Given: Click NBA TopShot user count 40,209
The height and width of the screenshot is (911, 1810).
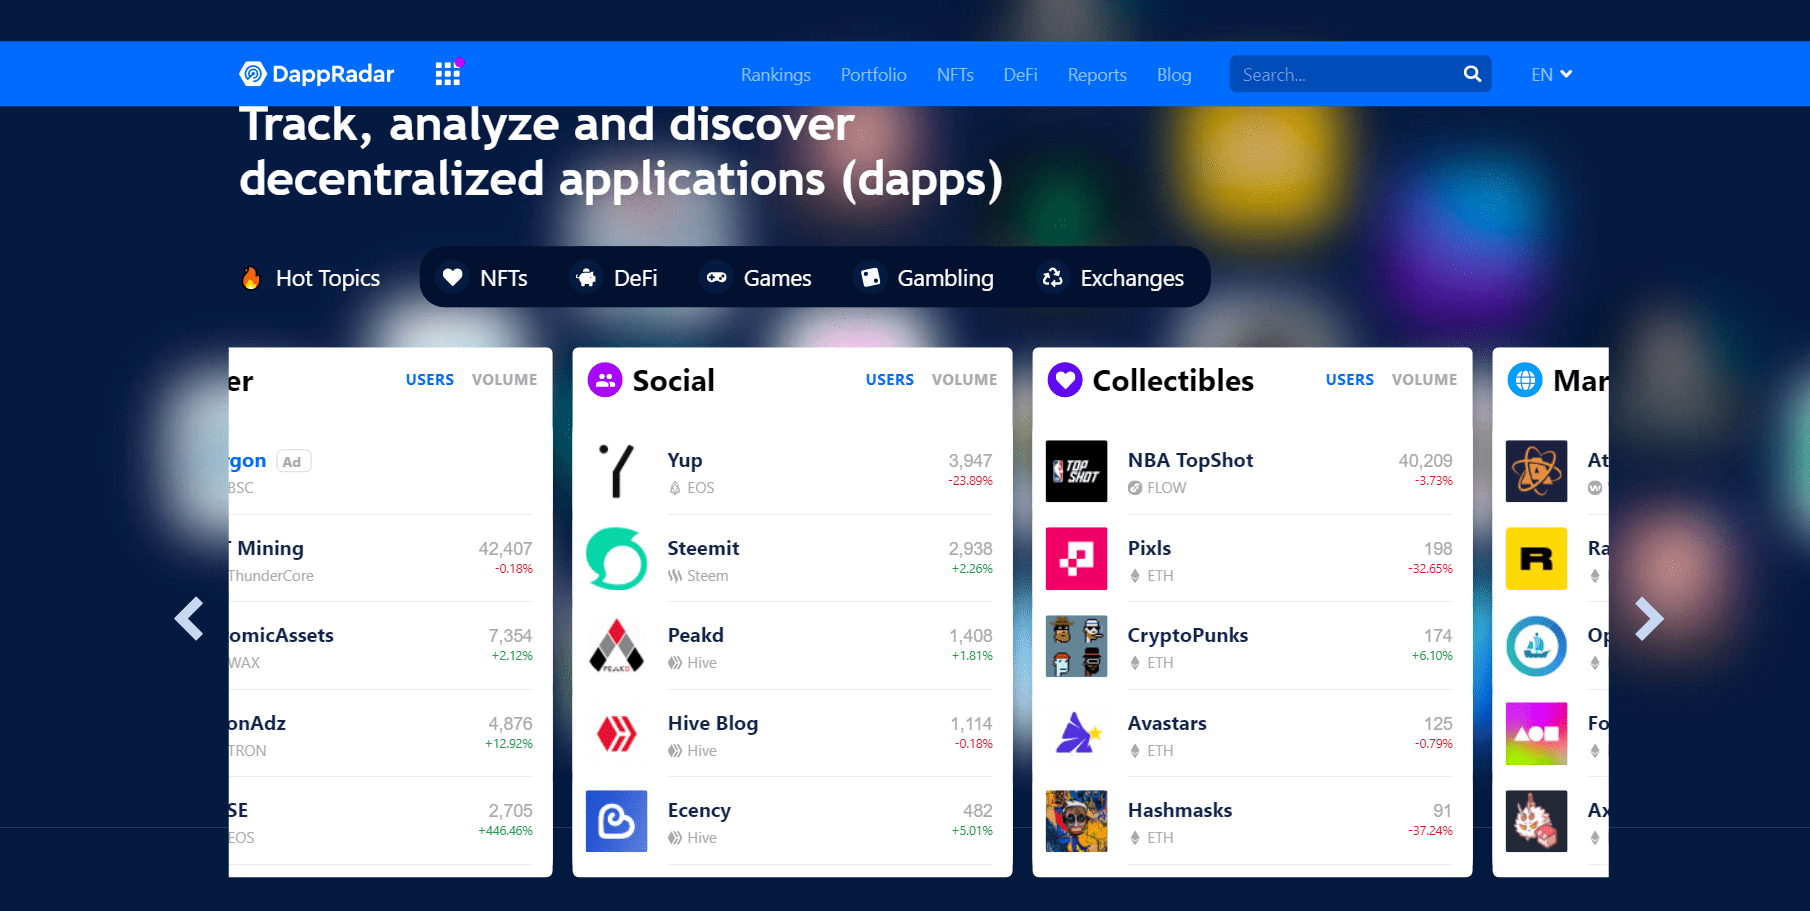Looking at the screenshot, I should click(x=1425, y=460).
